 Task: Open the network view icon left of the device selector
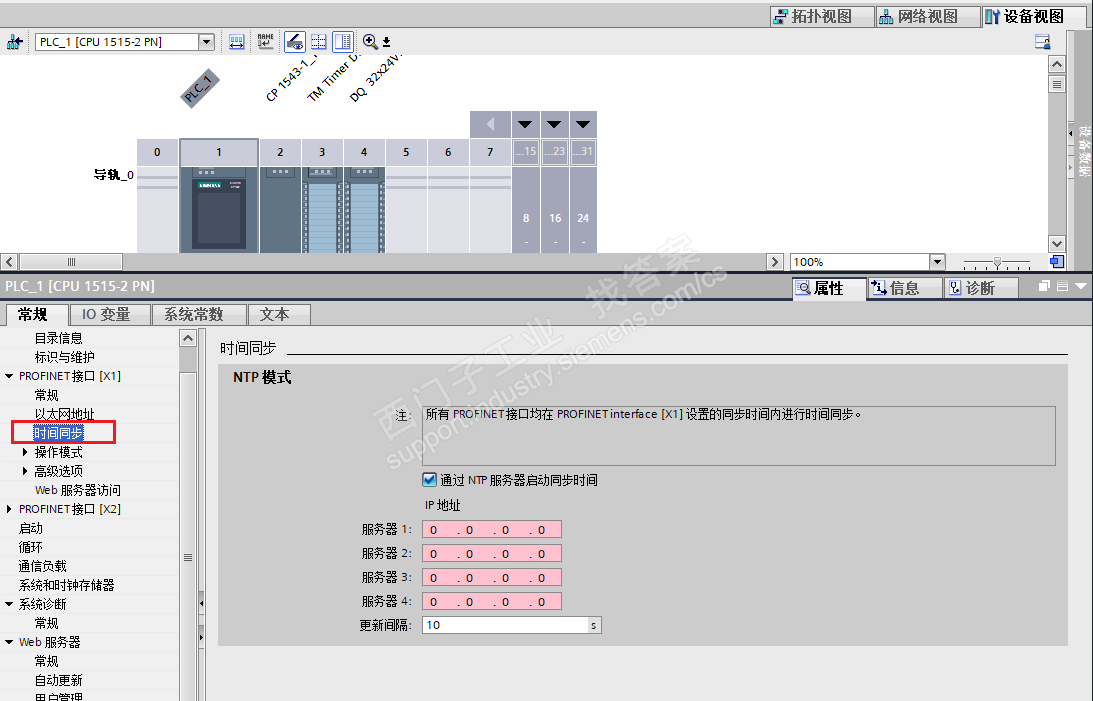pos(14,42)
